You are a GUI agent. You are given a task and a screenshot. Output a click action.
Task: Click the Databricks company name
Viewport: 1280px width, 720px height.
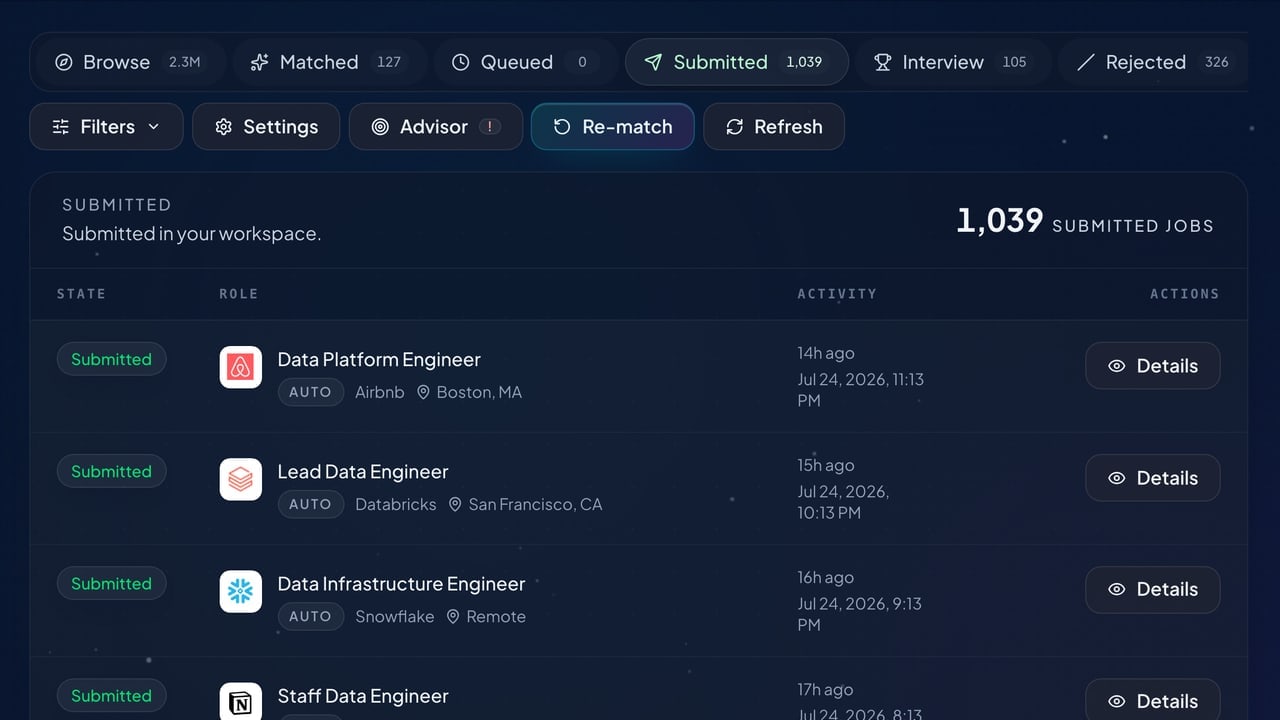396,505
